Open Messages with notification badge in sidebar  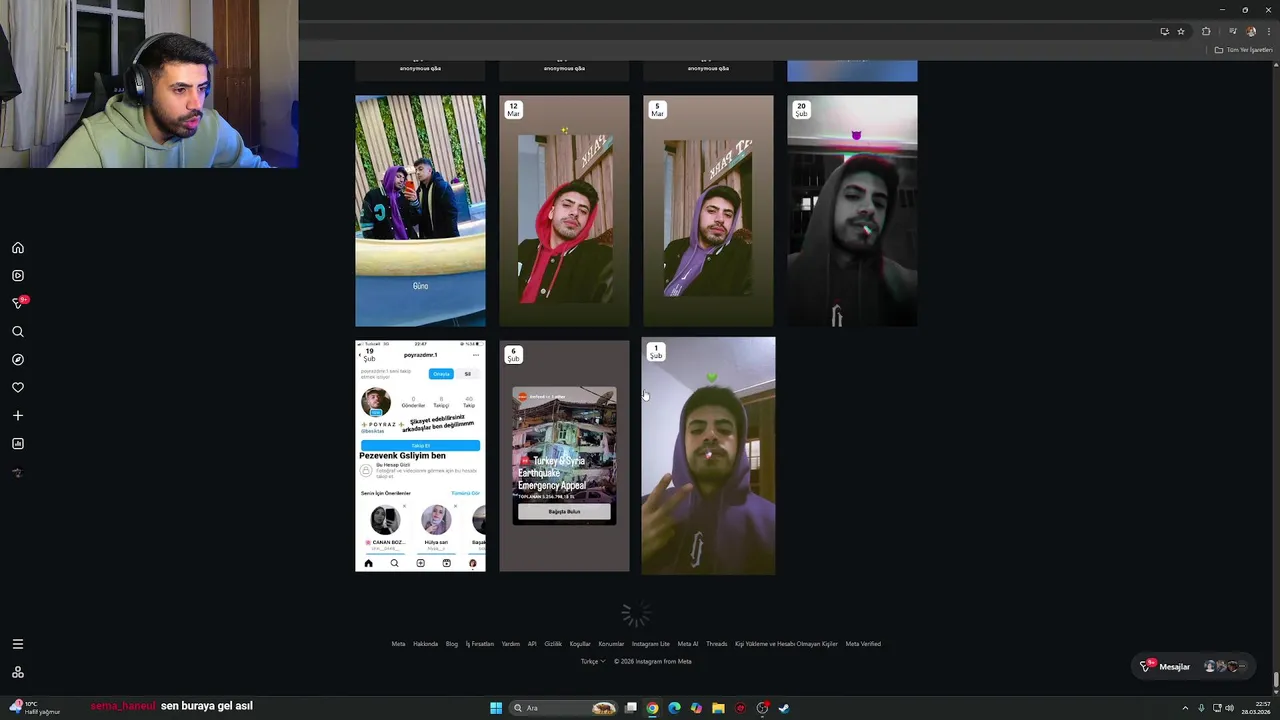18,303
